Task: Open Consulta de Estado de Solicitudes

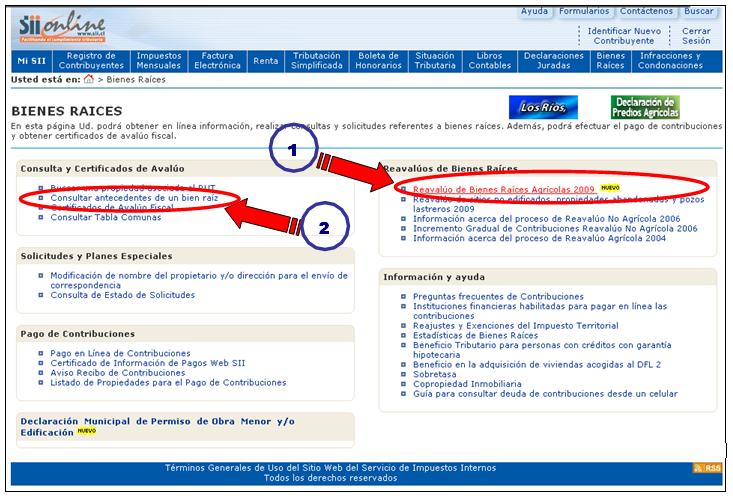Action: pyautogui.click(x=122, y=295)
